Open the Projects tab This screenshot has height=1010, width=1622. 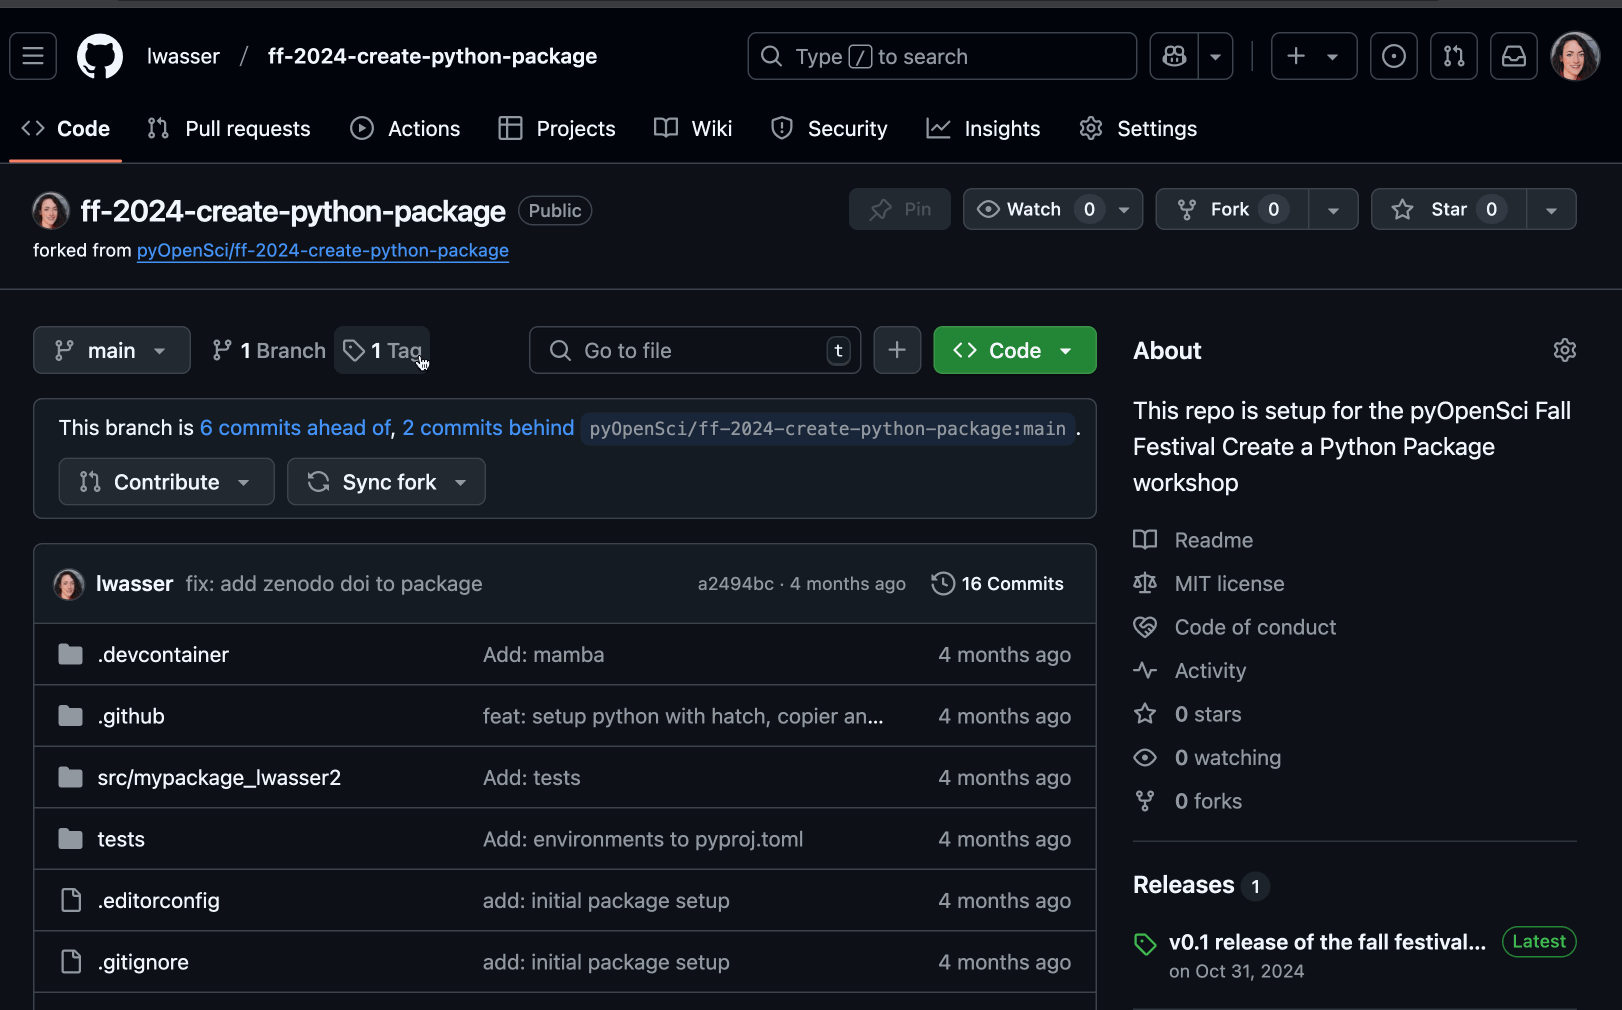[x=557, y=129]
